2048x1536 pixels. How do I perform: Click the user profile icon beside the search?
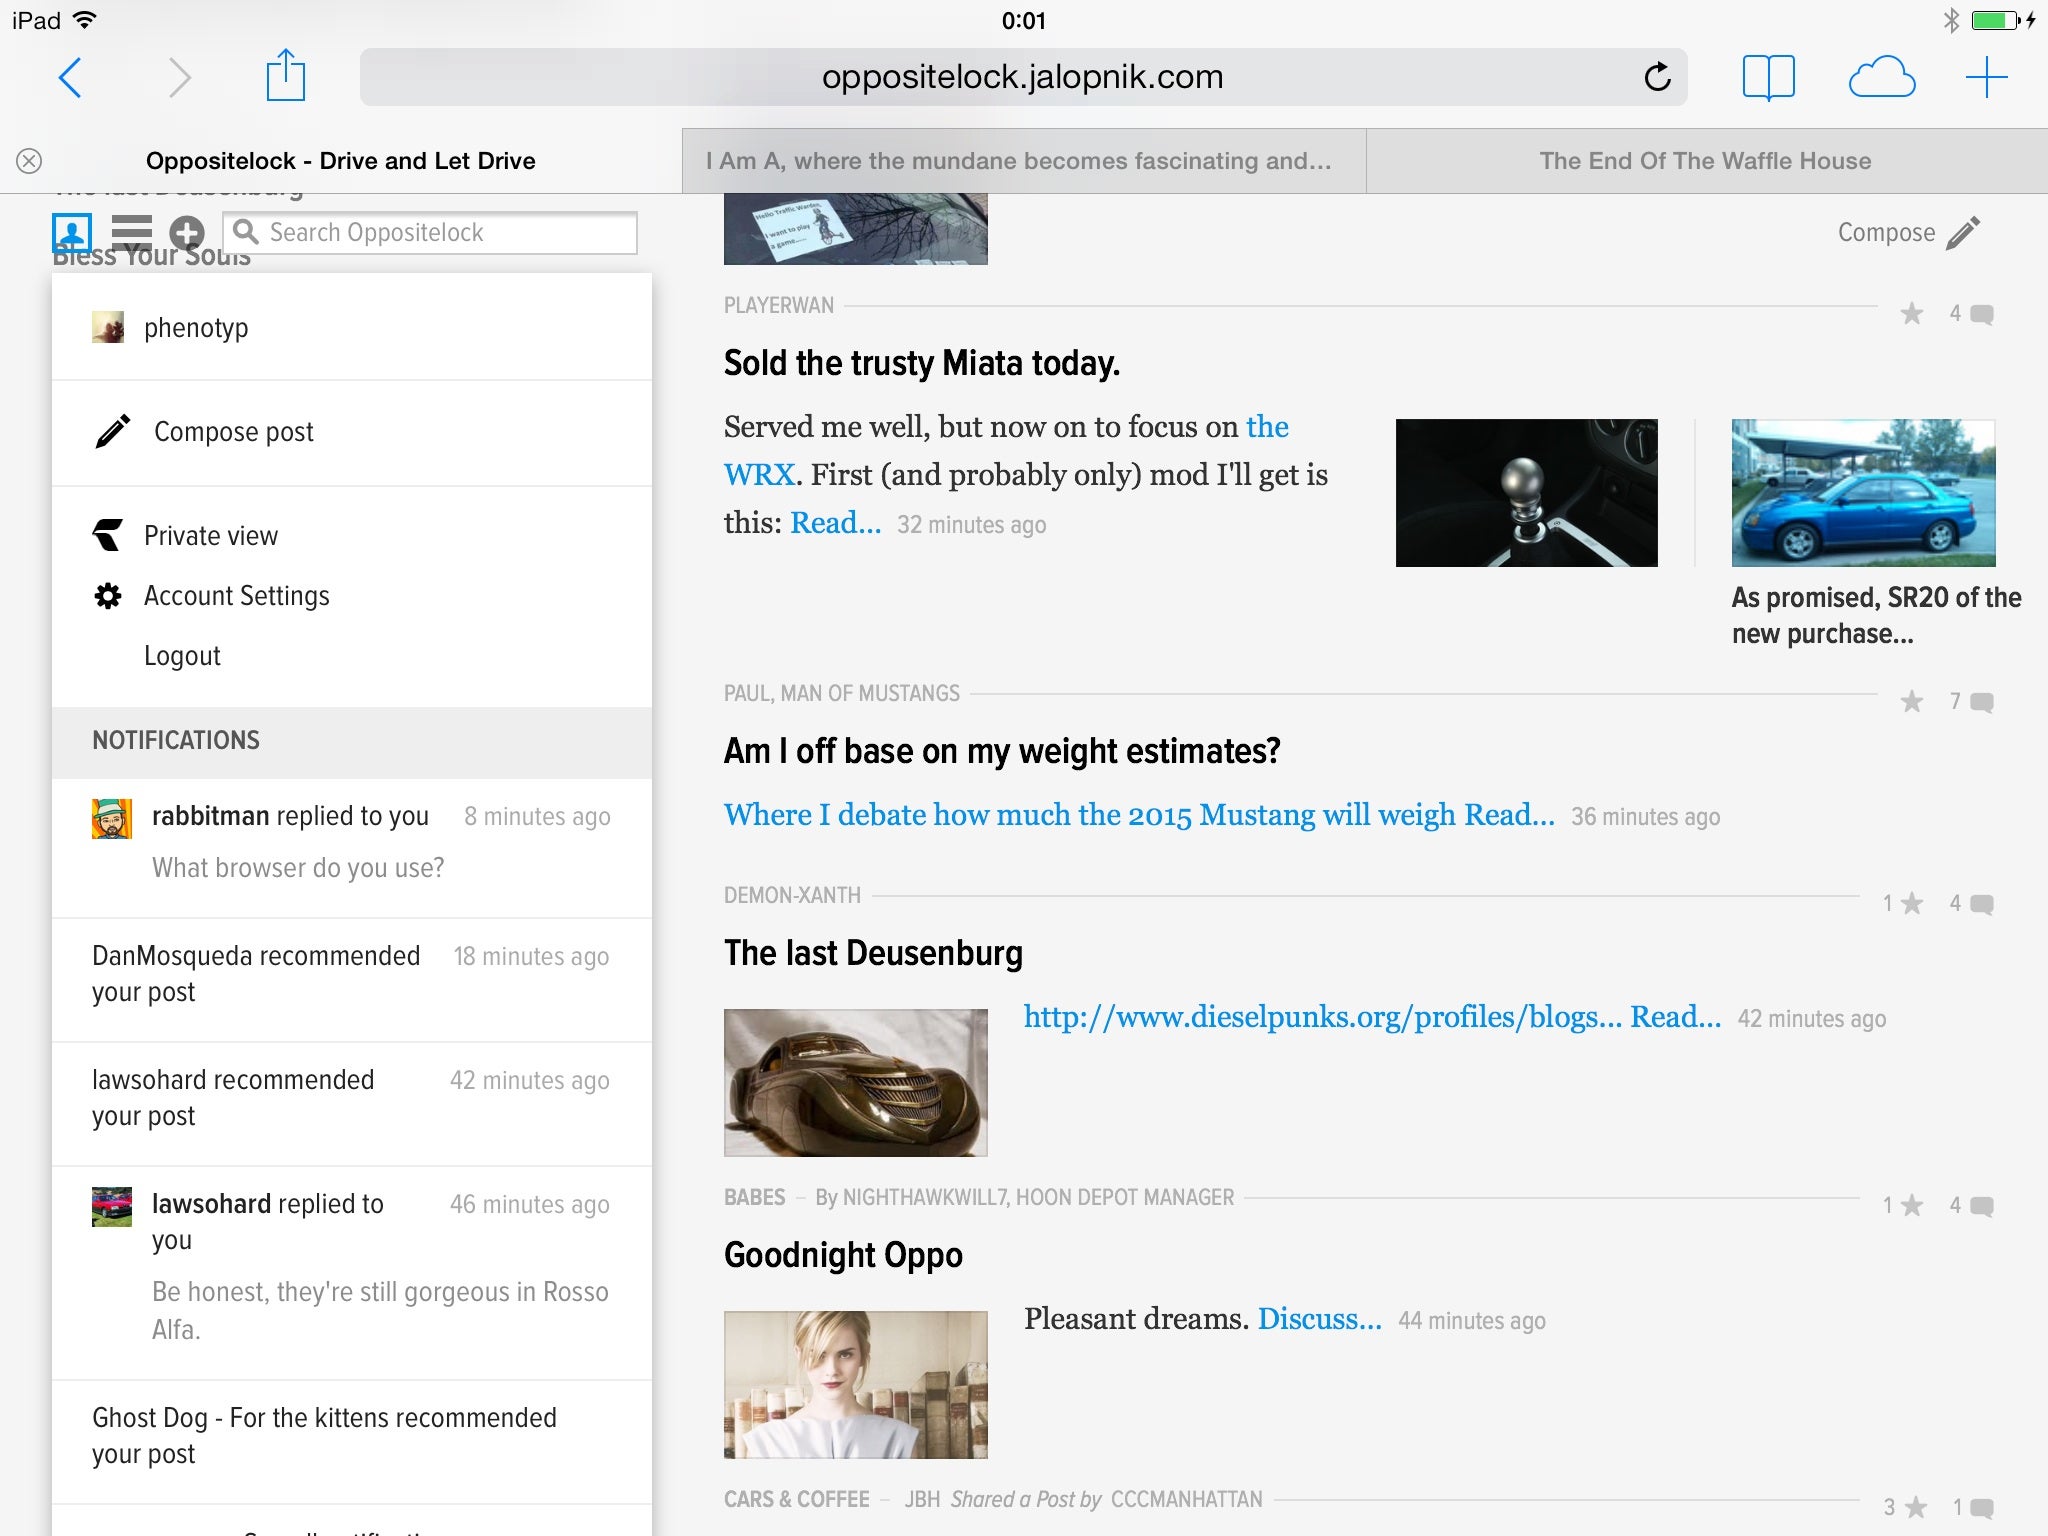[x=72, y=233]
